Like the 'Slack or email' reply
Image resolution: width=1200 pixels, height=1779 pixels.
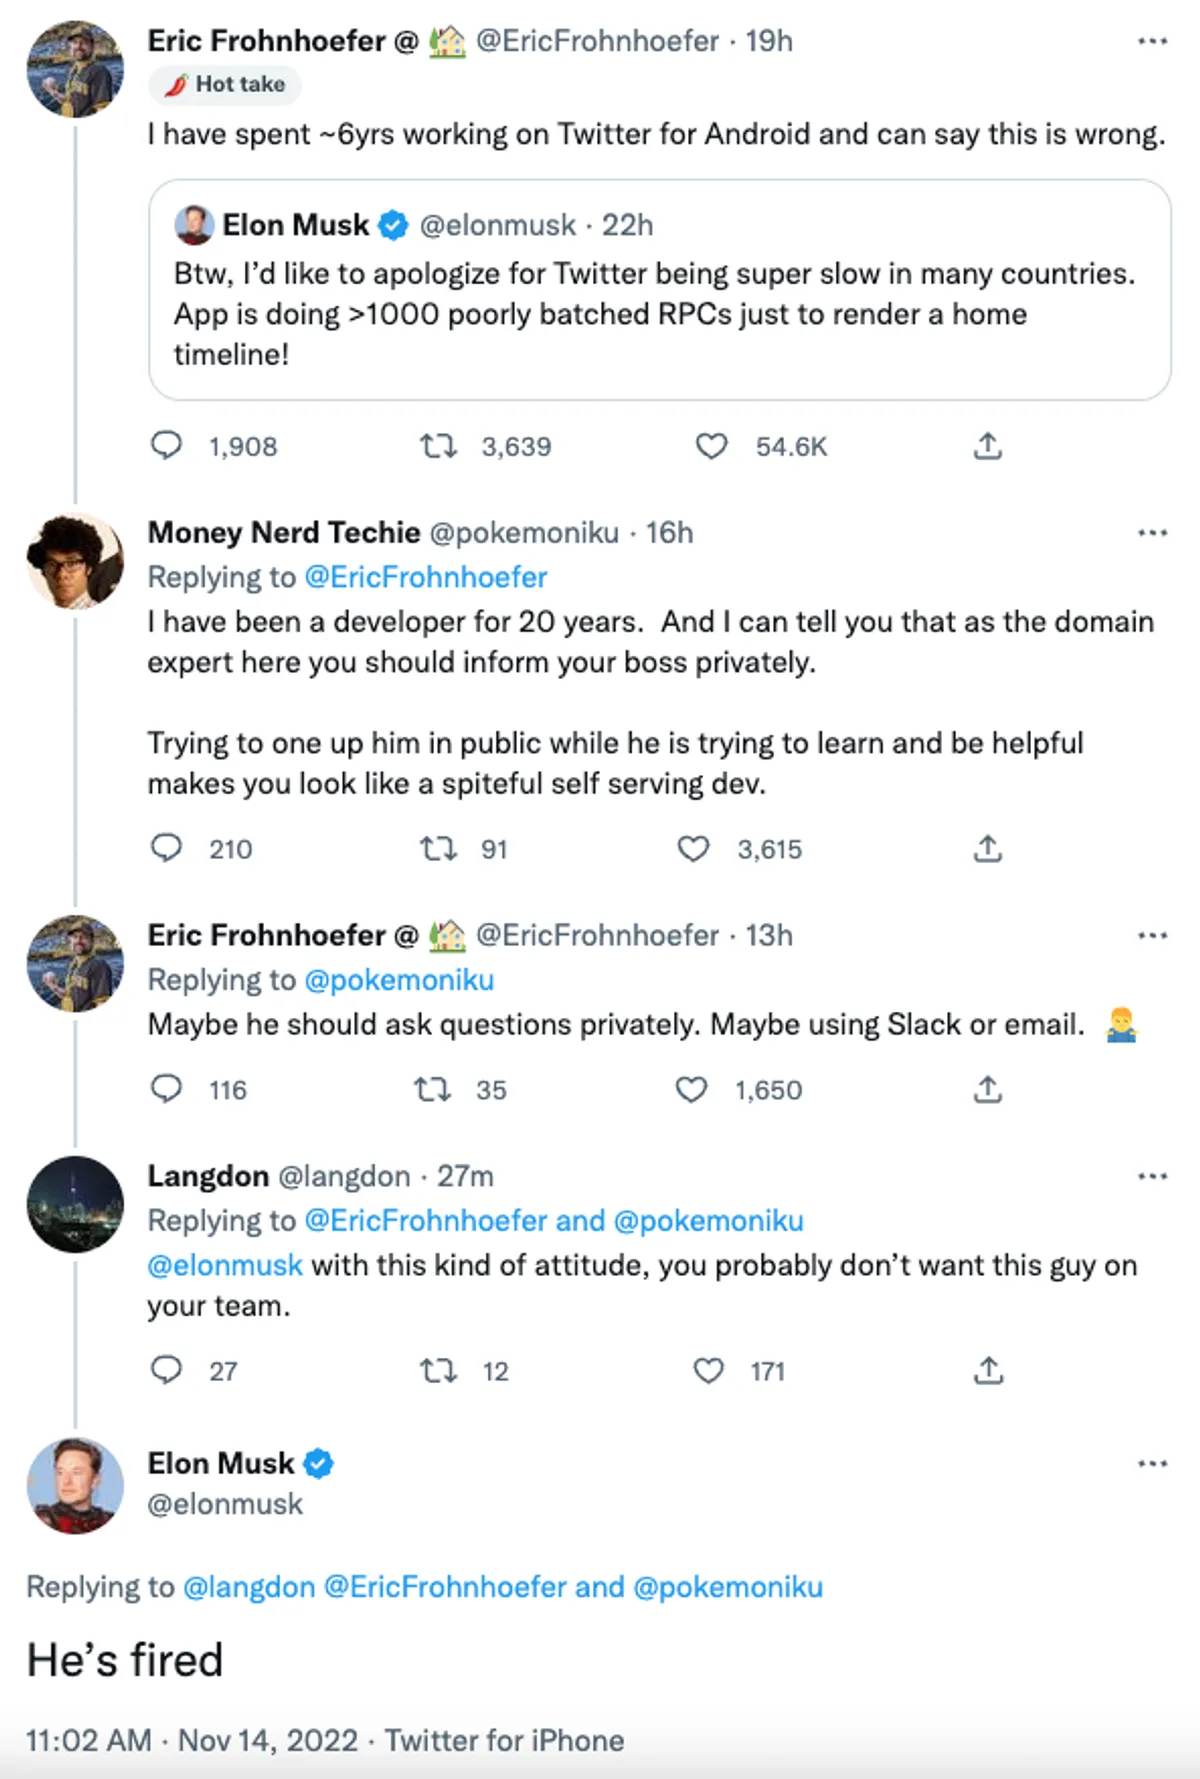(x=691, y=1089)
